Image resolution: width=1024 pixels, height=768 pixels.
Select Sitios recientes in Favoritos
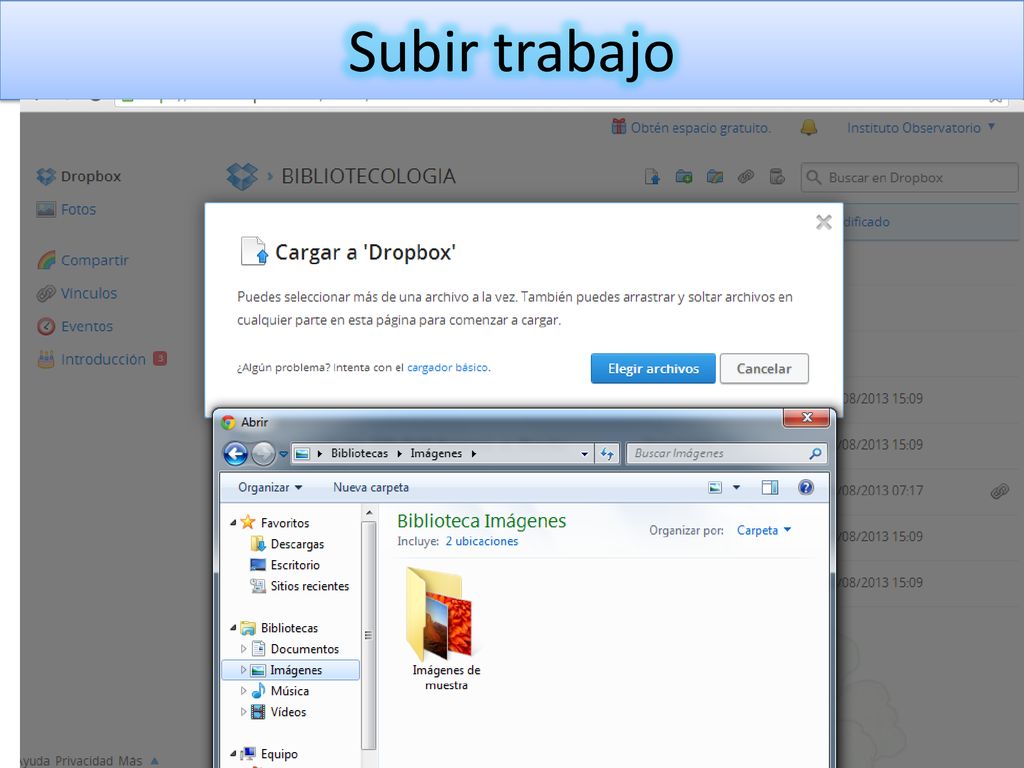coord(300,586)
